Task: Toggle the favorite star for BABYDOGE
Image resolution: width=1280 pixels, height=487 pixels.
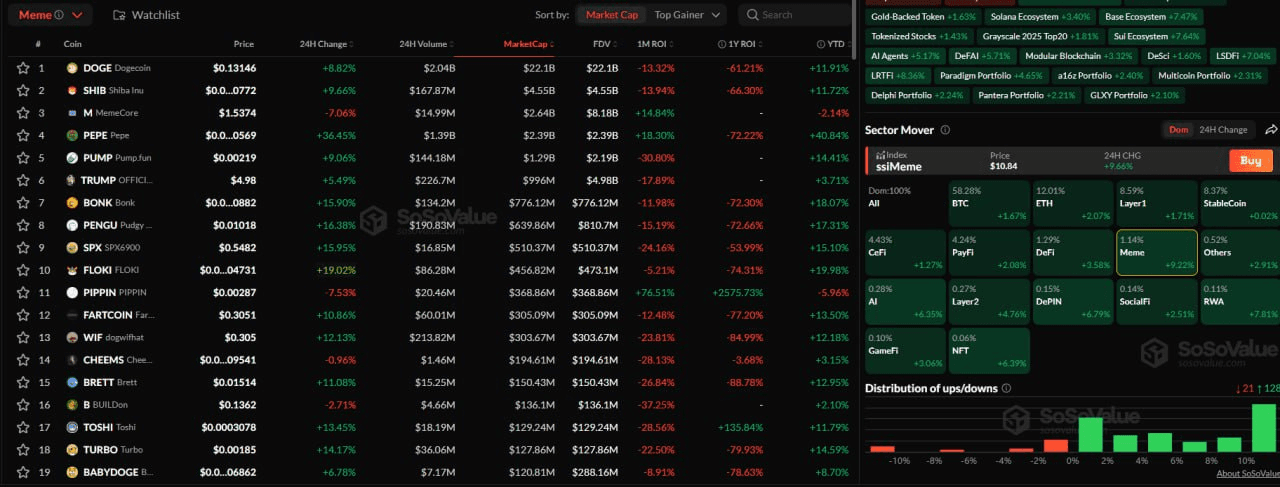Action: [x=23, y=472]
